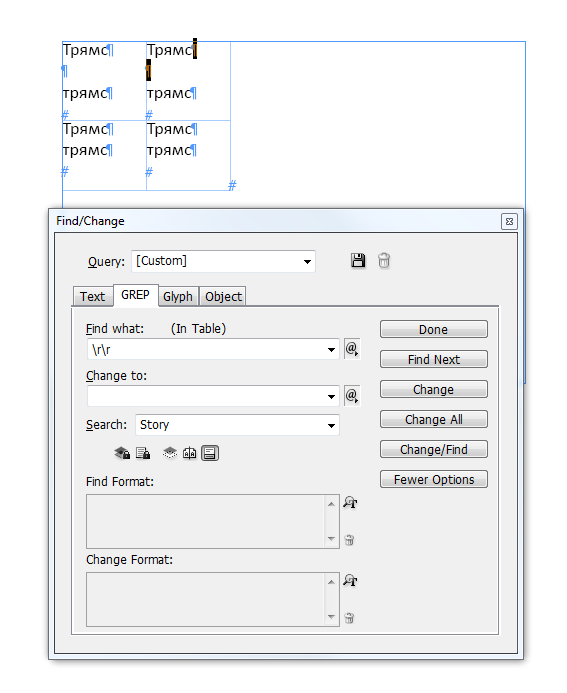Click the Change button
Viewport: 567px width, 693px height.
point(434,389)
